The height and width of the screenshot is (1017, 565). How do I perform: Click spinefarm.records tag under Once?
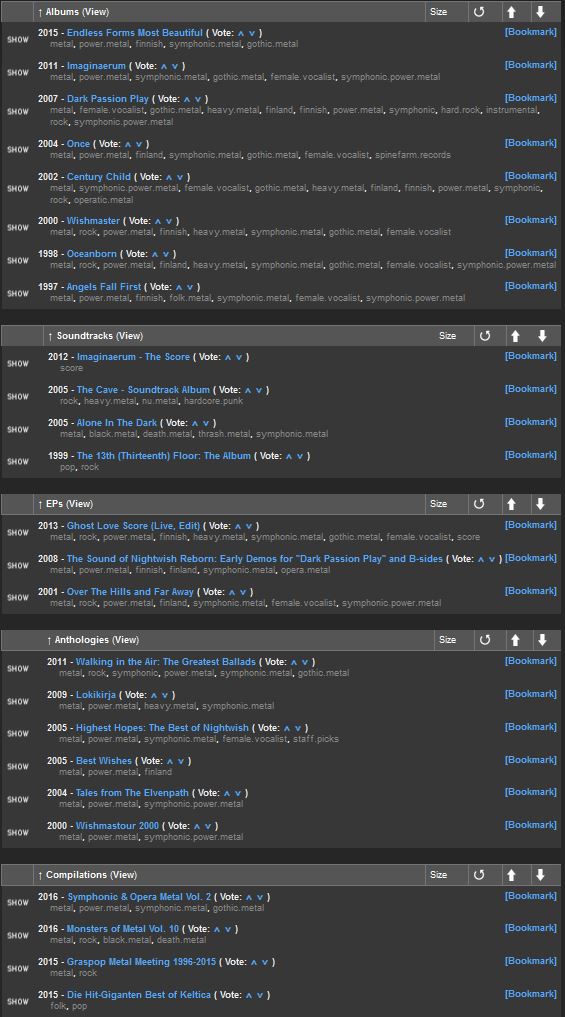coord(413,155)
